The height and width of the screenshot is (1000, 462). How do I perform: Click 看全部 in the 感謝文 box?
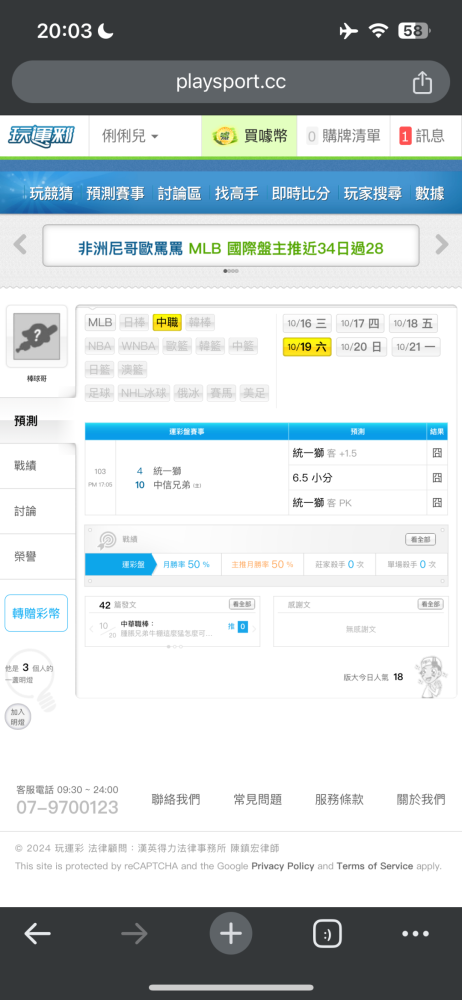(x=430, y=604)
